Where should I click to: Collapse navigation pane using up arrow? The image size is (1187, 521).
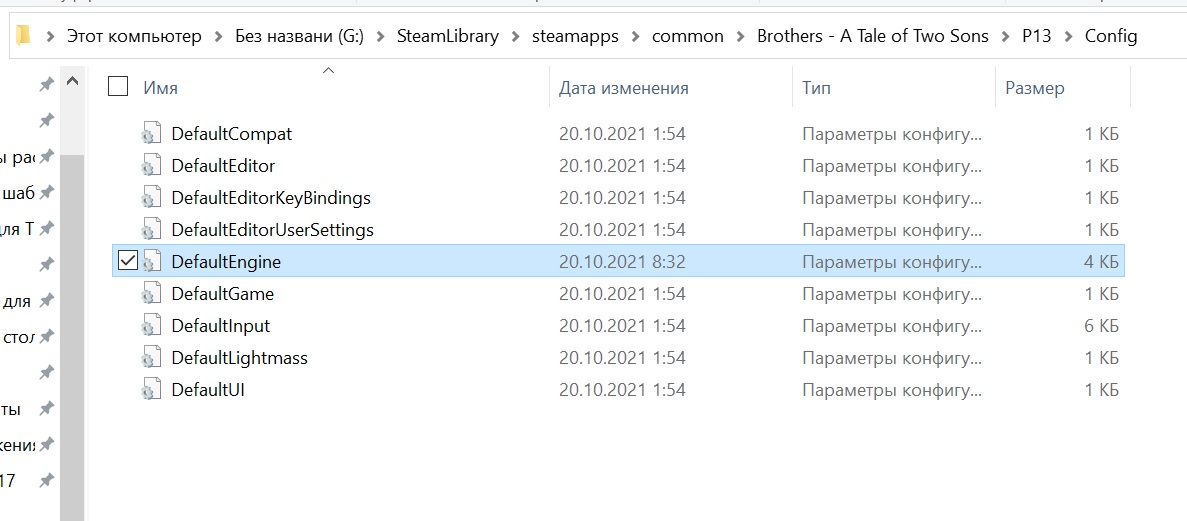73,81
